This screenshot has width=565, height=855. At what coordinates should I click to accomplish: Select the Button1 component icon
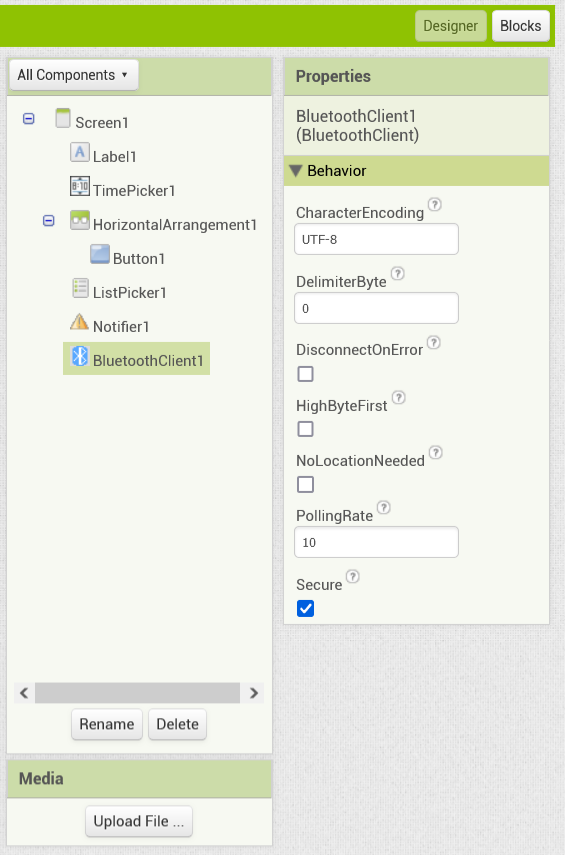100,254
